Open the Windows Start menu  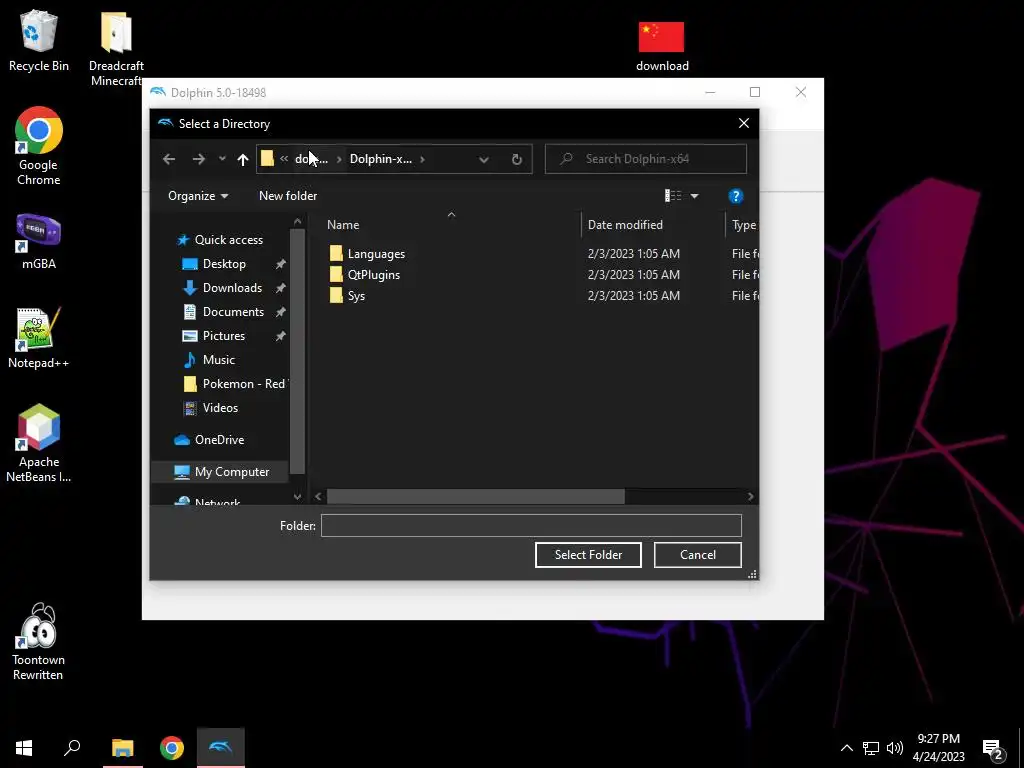24,748
